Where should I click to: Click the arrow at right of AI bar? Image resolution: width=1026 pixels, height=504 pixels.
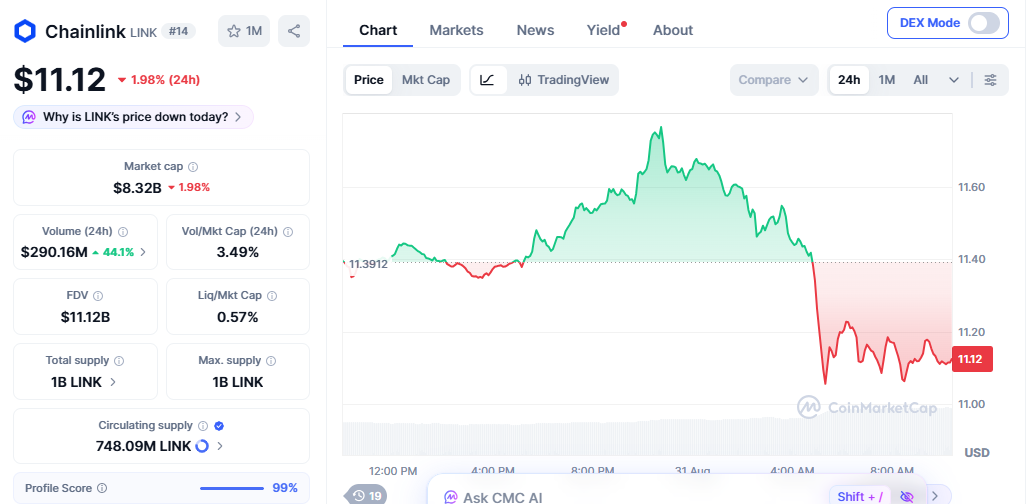pyautogui.click(x=935, y=495)
